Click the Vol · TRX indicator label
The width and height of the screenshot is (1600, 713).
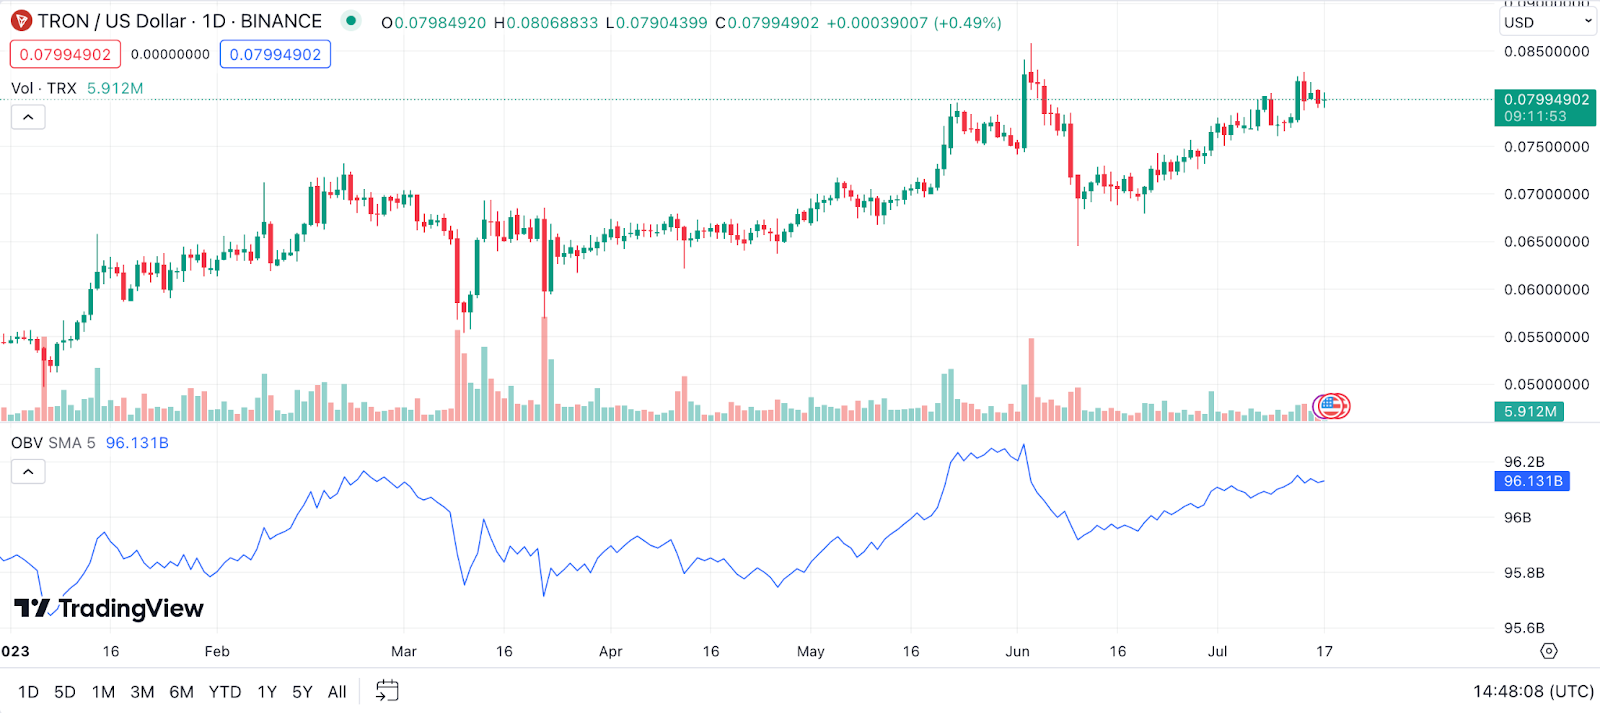(x=44, y=88)
